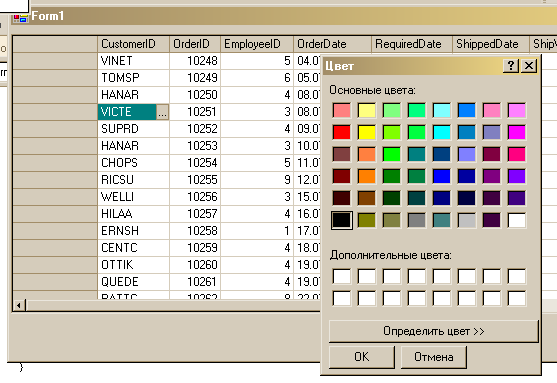Screen dimensions: 557x383
Task: Open the ellipsis editor button in VICTE cell
Action: pyautogui.click(x=162, y=112)
